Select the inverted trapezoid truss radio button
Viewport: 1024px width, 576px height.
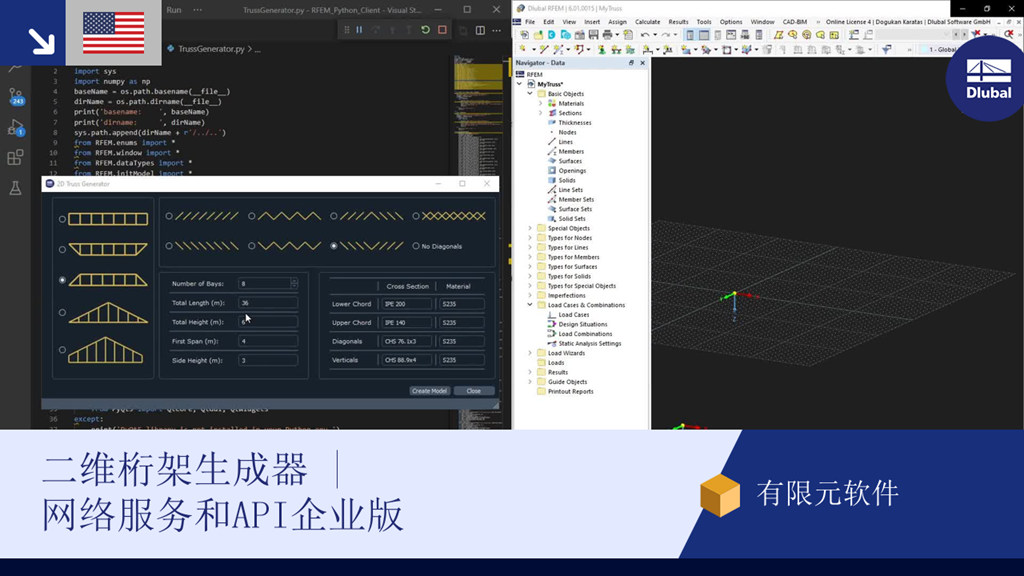click(63, 249)
